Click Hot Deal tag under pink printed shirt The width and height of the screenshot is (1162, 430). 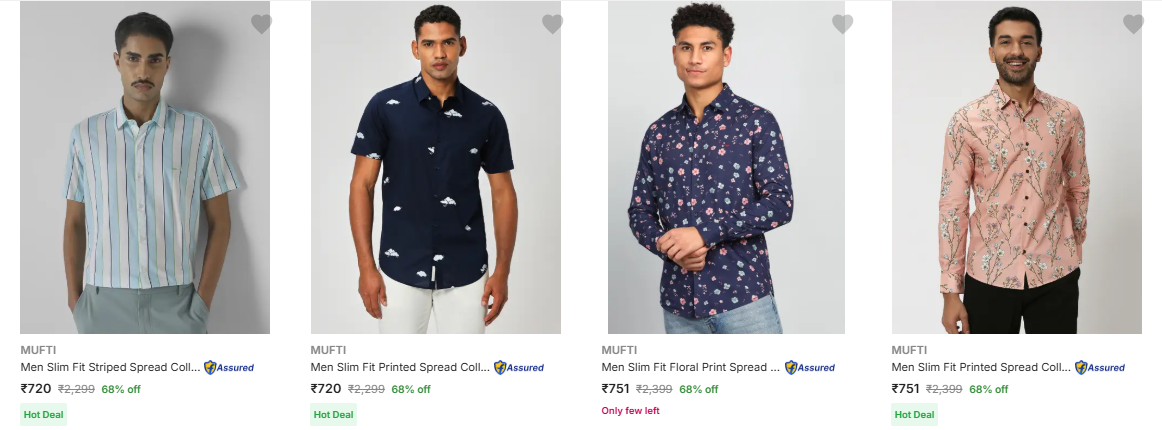(914, 414)
